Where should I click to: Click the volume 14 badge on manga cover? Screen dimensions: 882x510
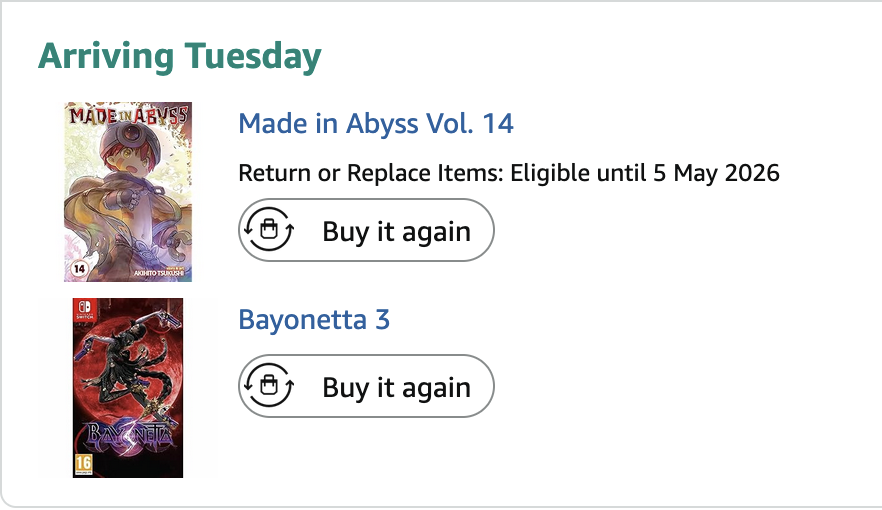coord(74,270)
